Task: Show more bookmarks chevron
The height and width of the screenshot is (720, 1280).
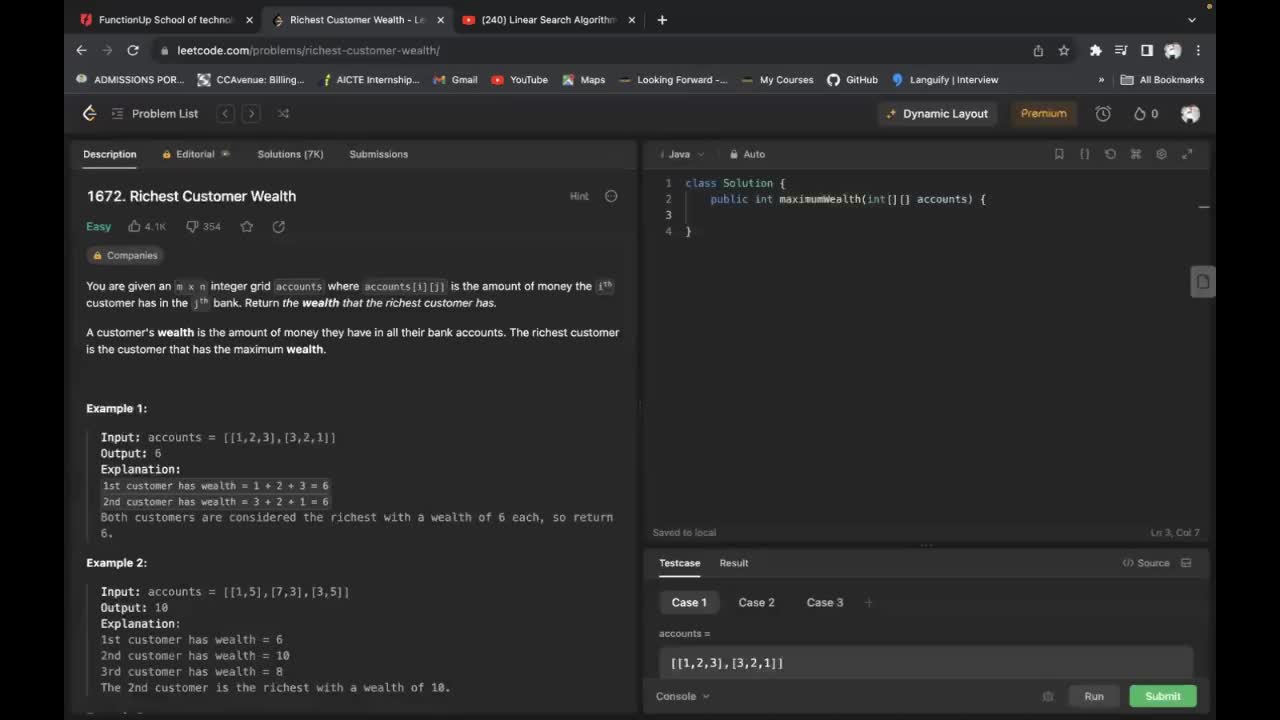Action: tap(1101, 80)
